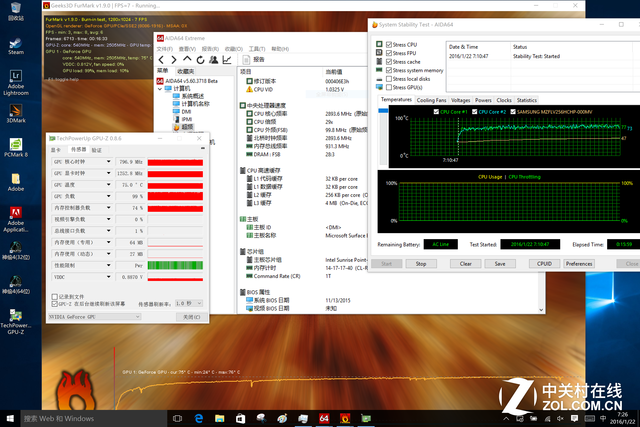Click the AIDA64 up-level arrow icon
The width and height of the screenshot is (640, 427).
187,60
